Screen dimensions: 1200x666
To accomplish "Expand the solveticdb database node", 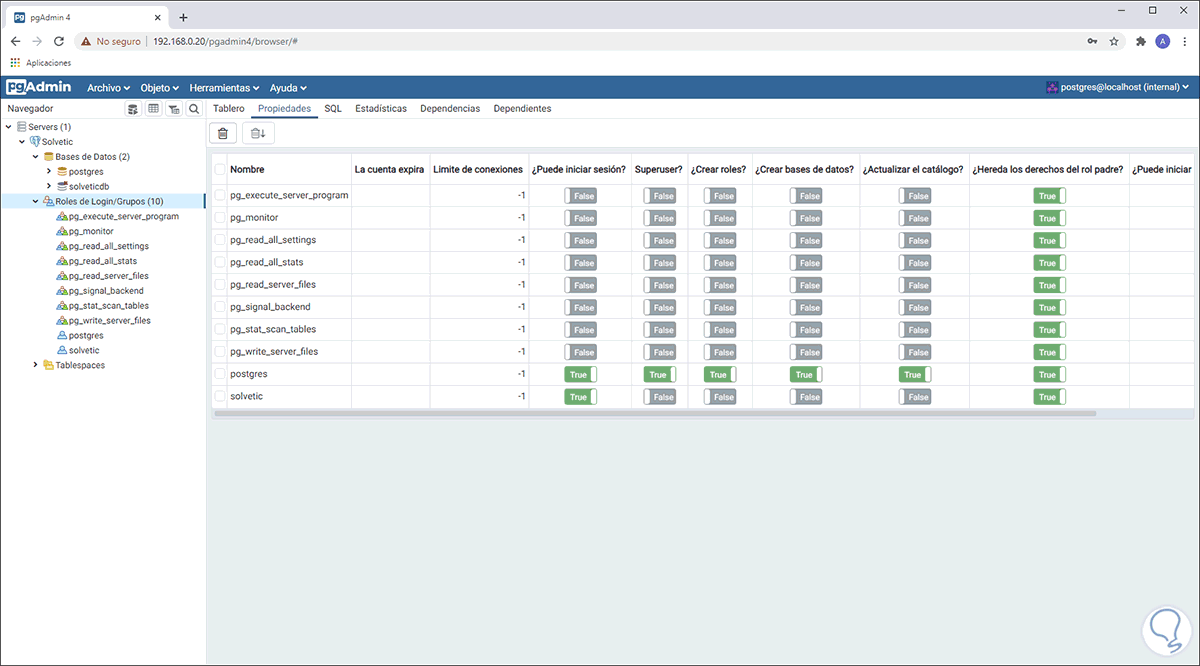I will pos(49,186).
